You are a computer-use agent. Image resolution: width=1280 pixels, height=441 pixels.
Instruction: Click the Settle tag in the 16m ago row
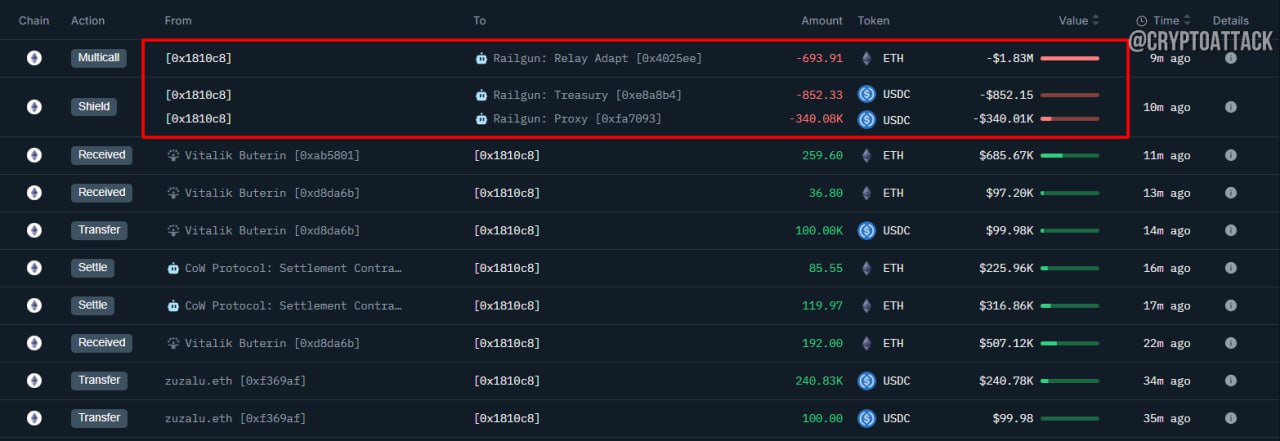[93, 268]
